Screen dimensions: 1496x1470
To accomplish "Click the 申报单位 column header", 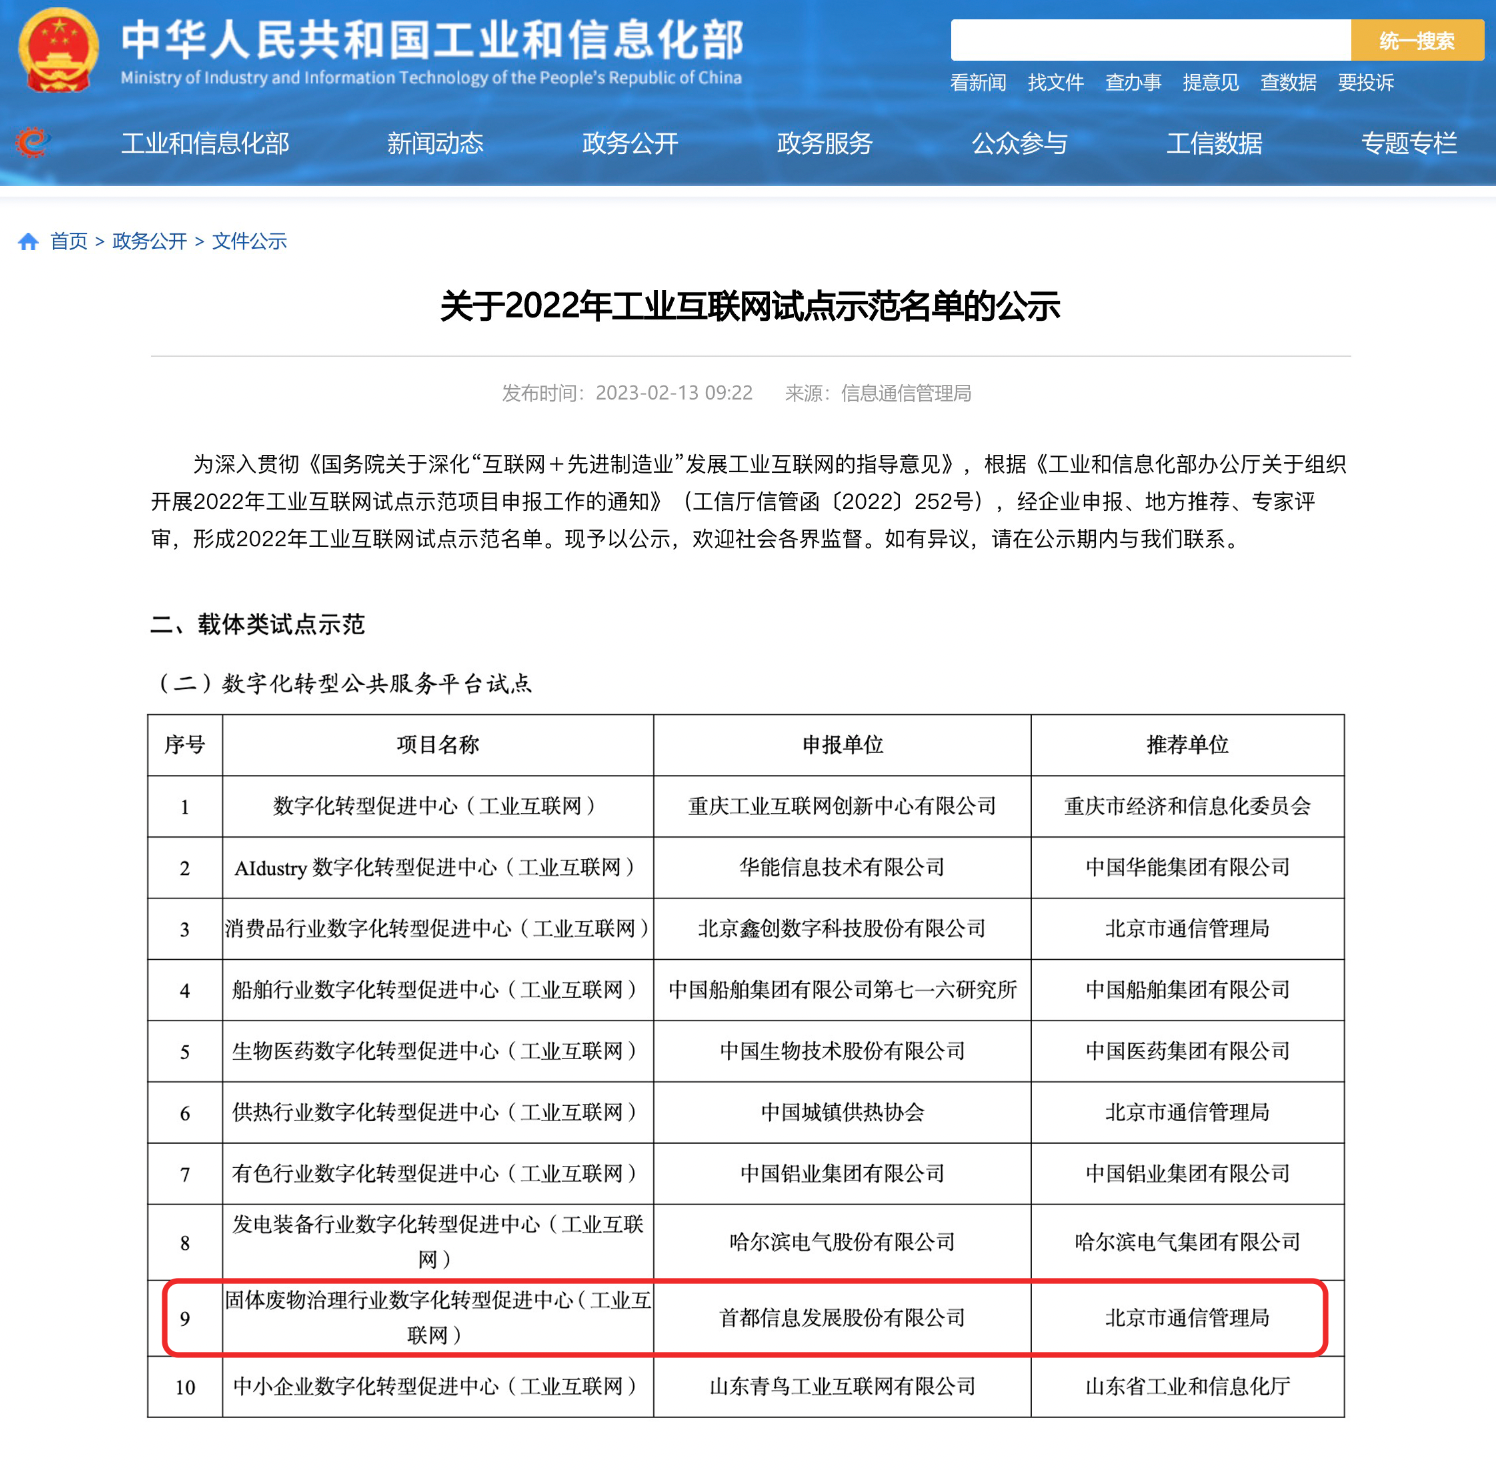I will 842,745.
